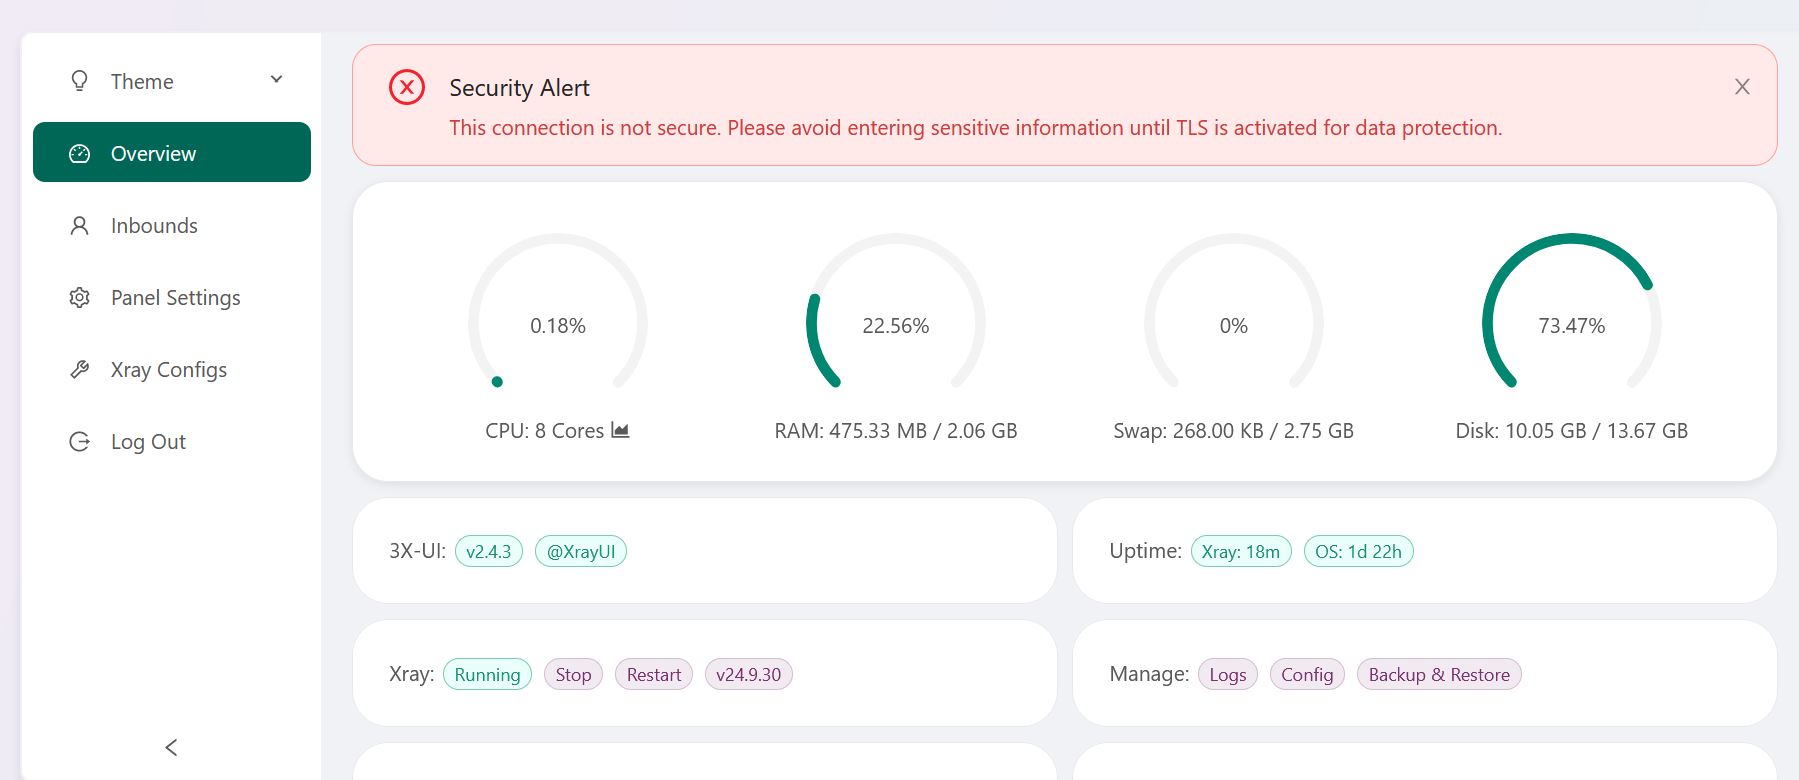
Task: Click the red Security Alert error icon
Action: [407, 88]
